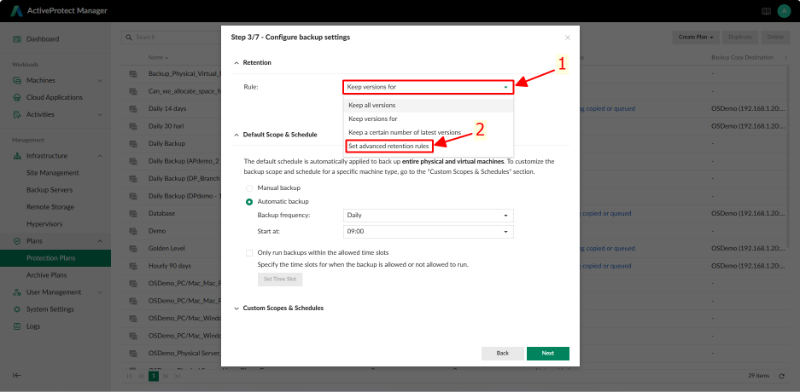Click the Infrastructure sidebar icon
This screenshot has height=392, width=800.
(17, 156)
